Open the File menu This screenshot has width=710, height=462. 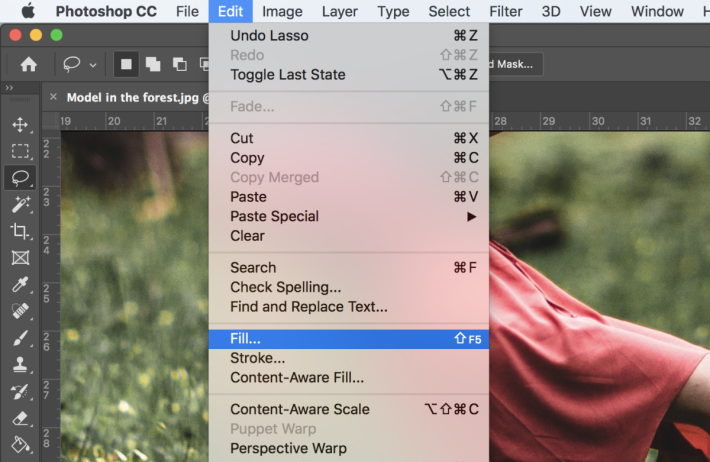[x=187, y=11]
